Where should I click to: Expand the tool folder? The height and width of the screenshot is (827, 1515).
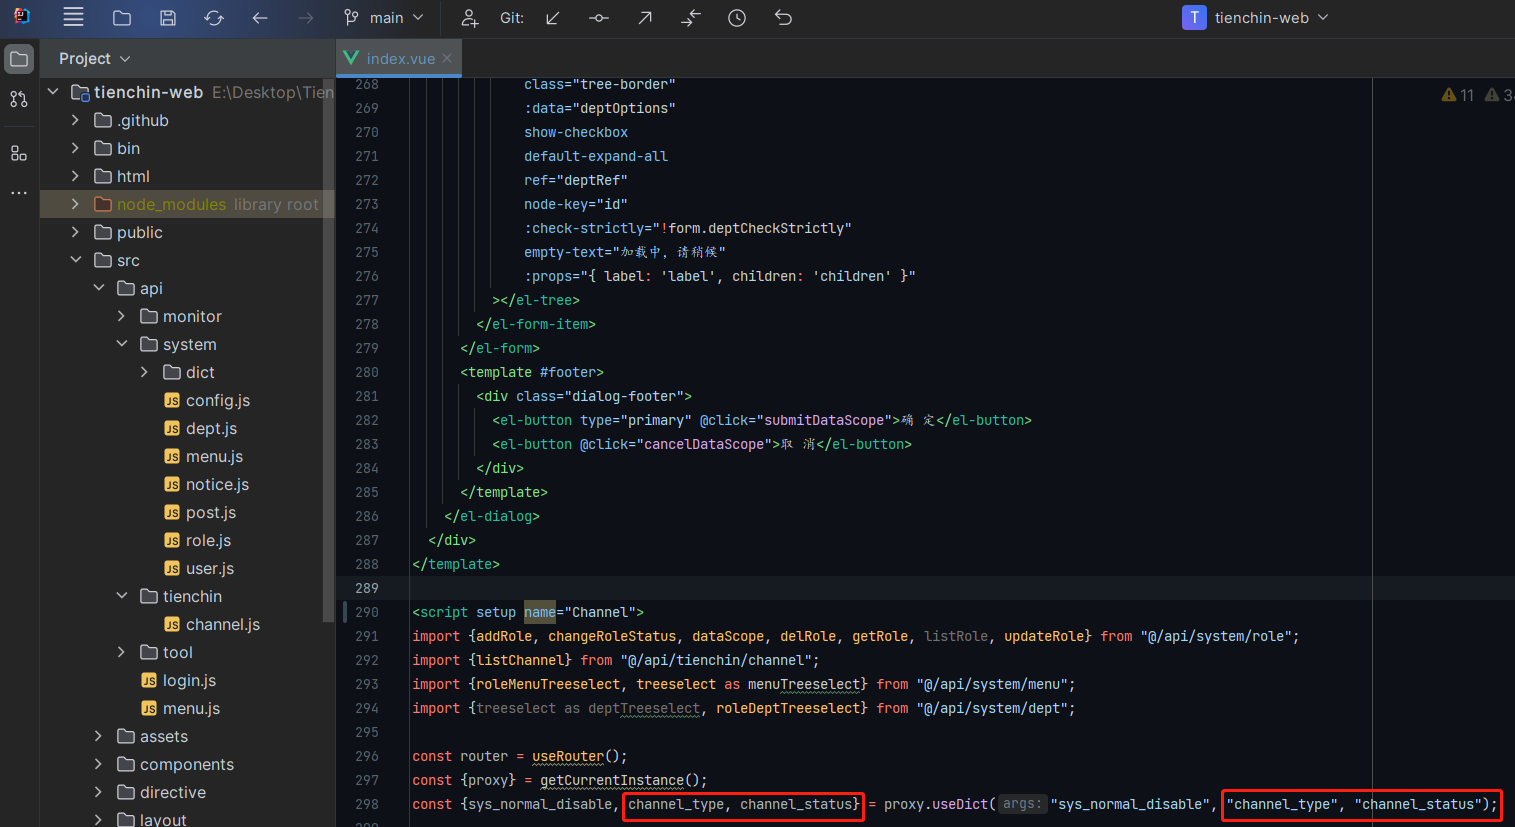tap(121, 652)
